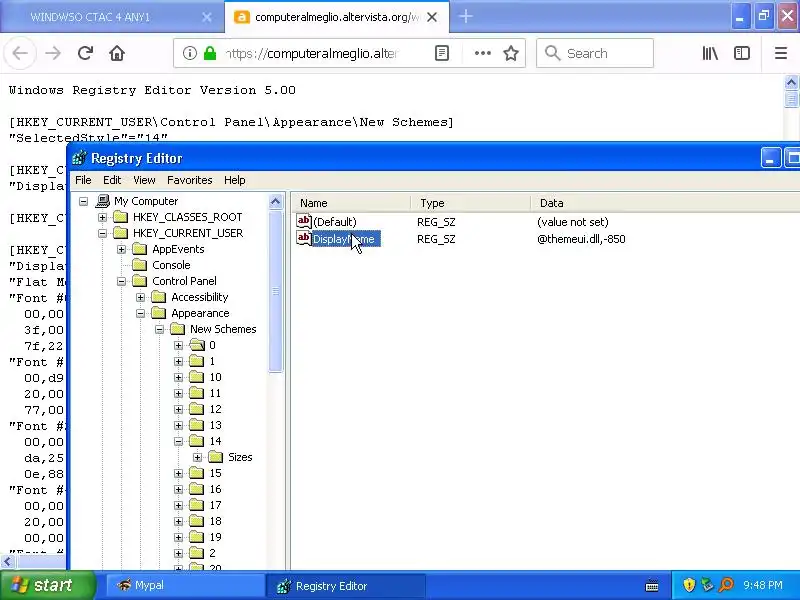Screen dimensions: 800x600
Task: Open page actions three-dot menu
Action: click(483, 53)
